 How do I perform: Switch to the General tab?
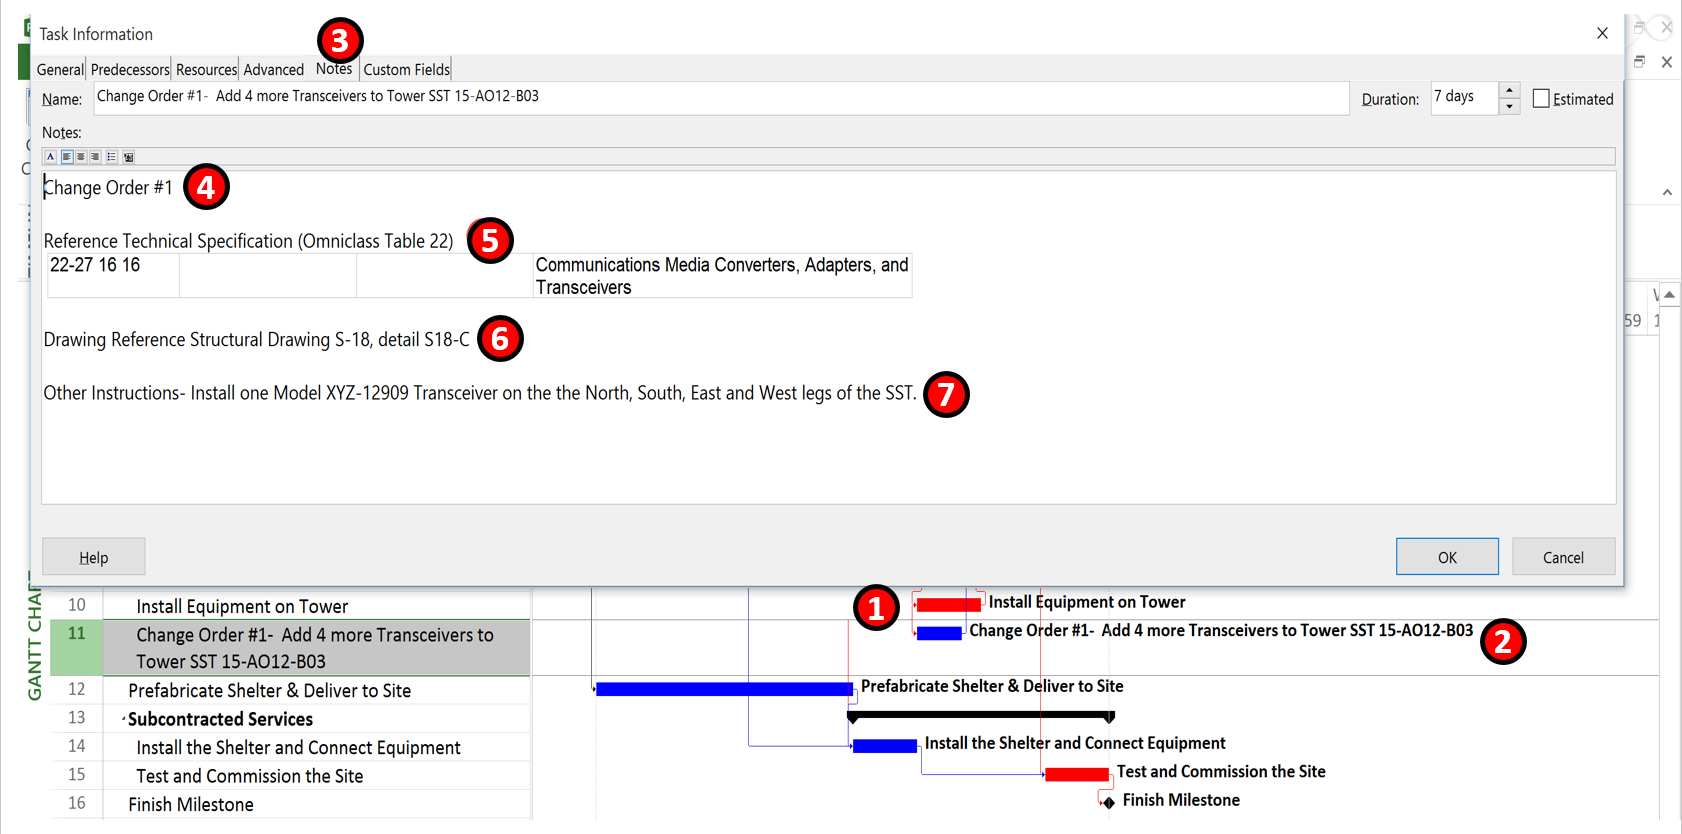(60, 69)
